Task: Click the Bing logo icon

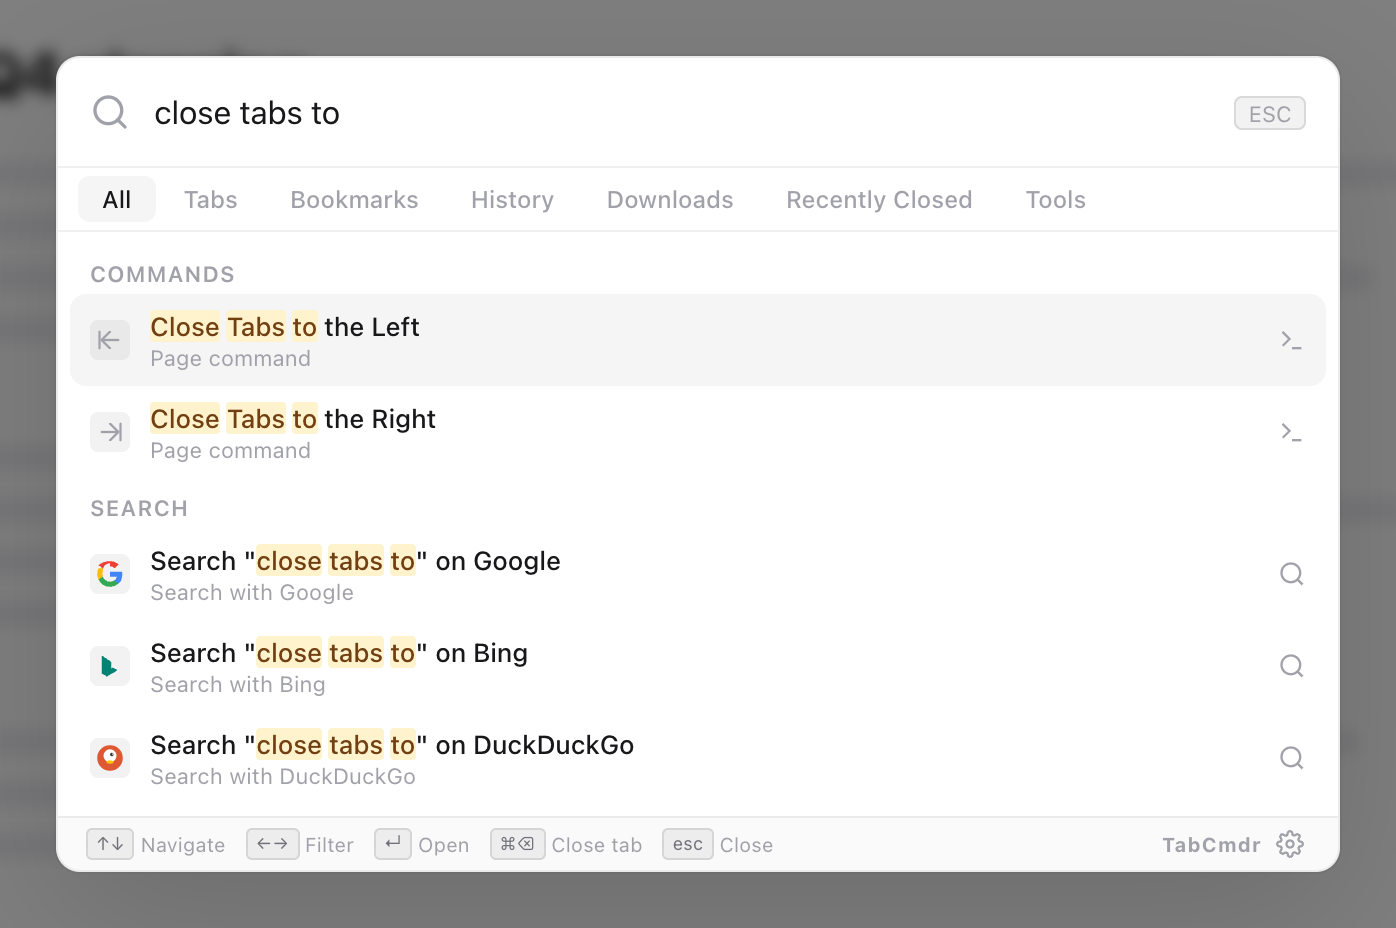Action: [110, 666]
